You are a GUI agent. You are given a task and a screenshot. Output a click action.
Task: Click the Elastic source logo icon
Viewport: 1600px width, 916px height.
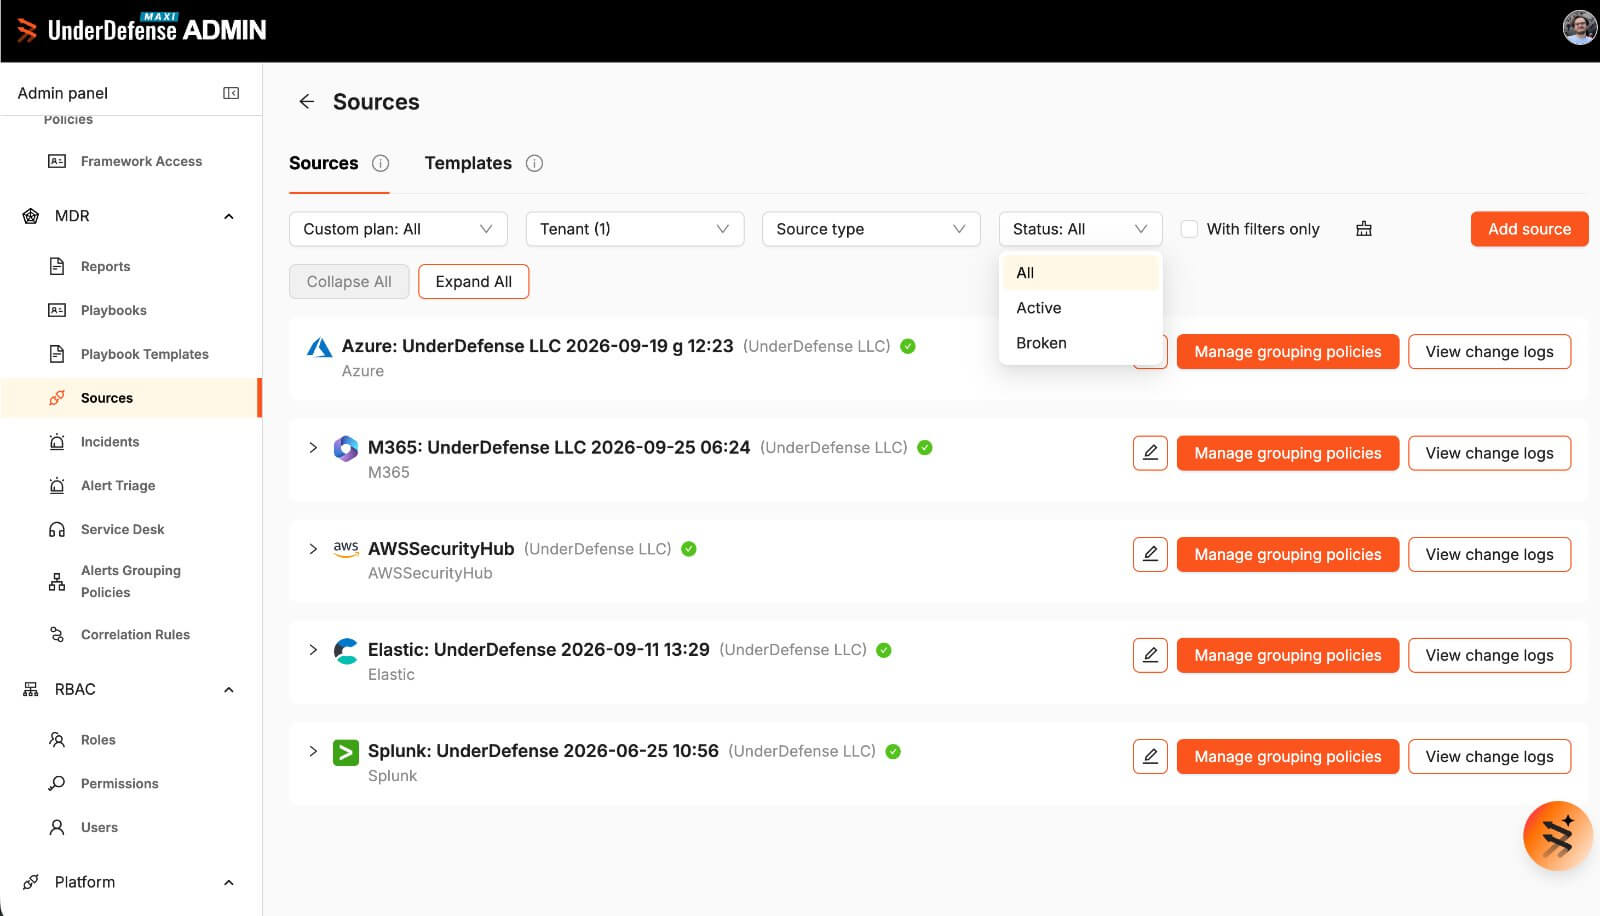pyautogui.click(x=346, y=651)
